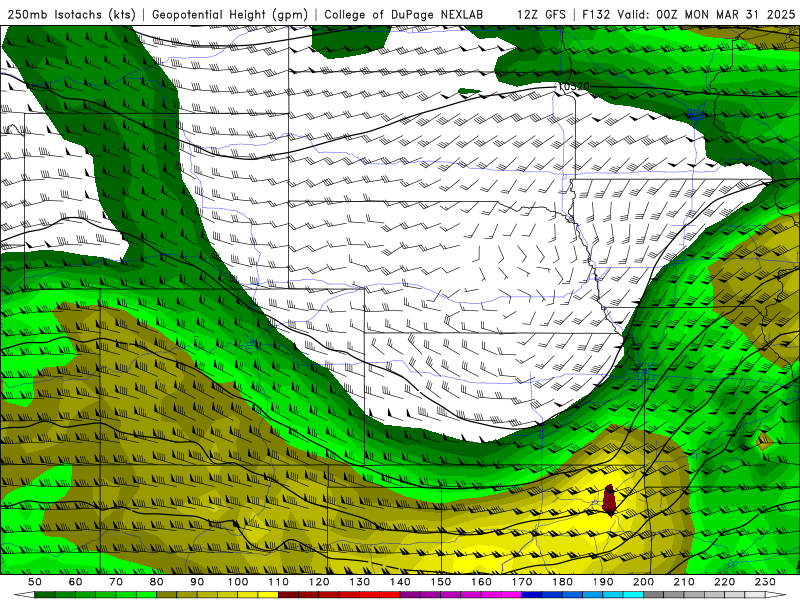
Task: Click the '12Z GFS' model run text
Action: [541, 14]
